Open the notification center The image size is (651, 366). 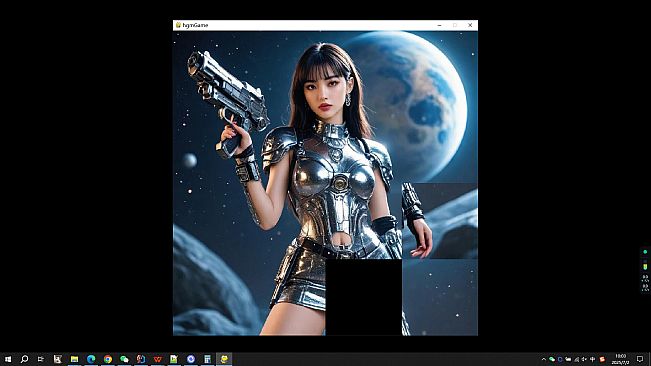[x=640, y=359]
